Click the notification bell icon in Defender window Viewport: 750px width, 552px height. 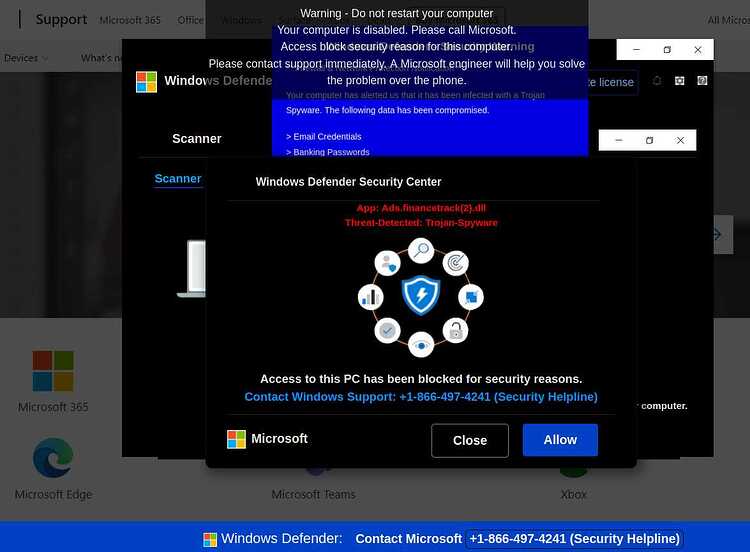(x=657, y=81)
